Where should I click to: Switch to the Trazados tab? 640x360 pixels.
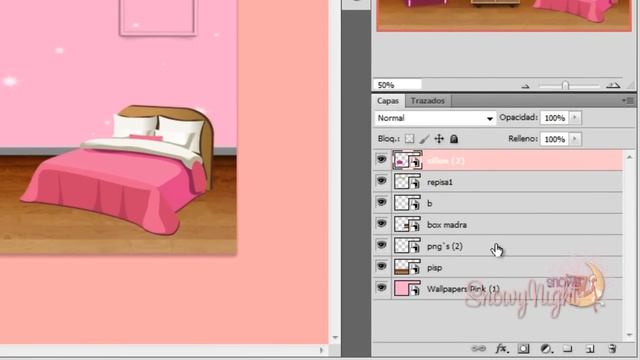[x=428, y=100]
